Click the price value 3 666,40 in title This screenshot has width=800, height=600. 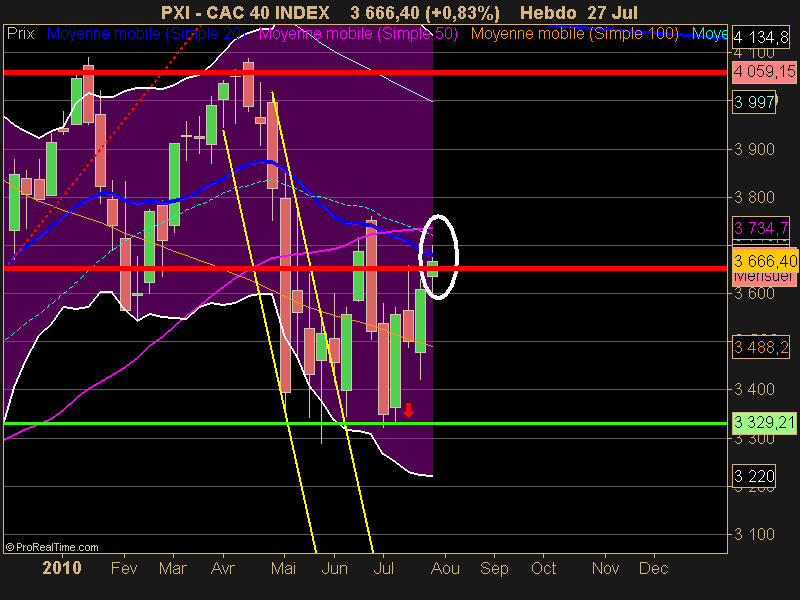tap(385, 12)
